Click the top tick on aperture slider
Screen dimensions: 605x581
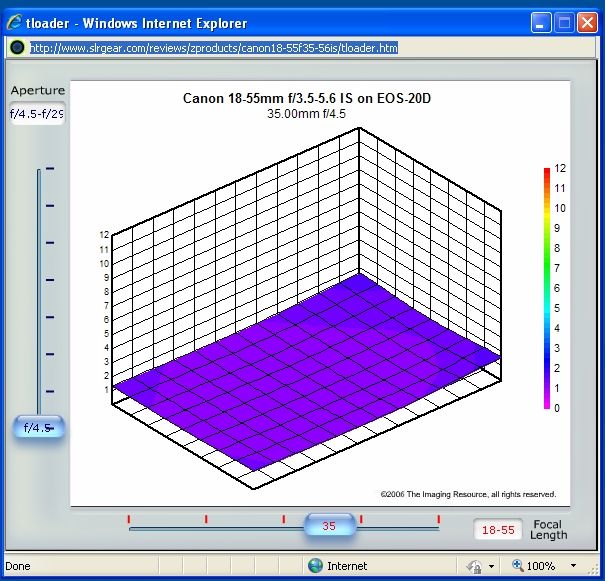(x=50, y=169)
